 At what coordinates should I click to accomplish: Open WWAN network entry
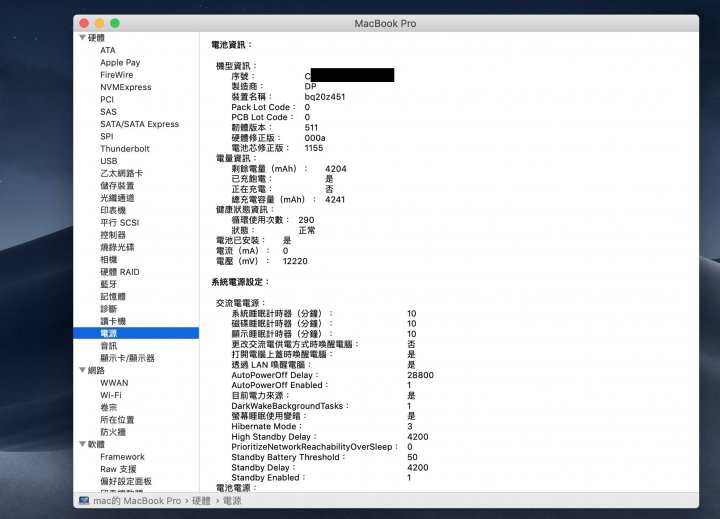tap(114, 383)
